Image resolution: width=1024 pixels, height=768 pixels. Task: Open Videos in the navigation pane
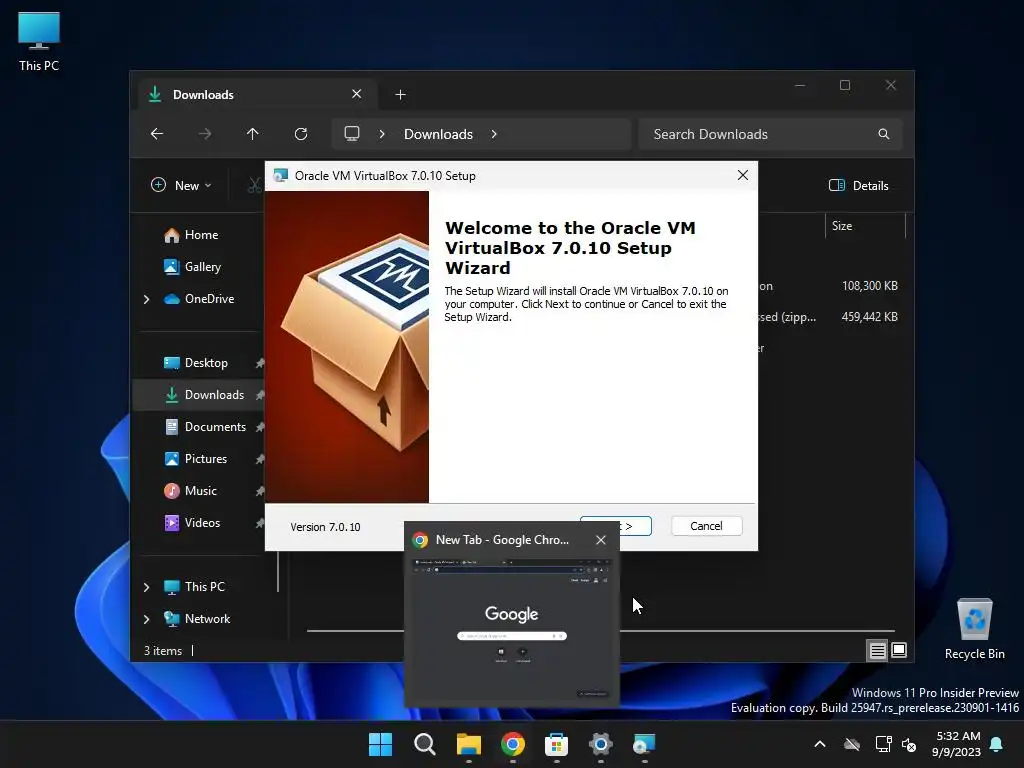tap(202, 522)
